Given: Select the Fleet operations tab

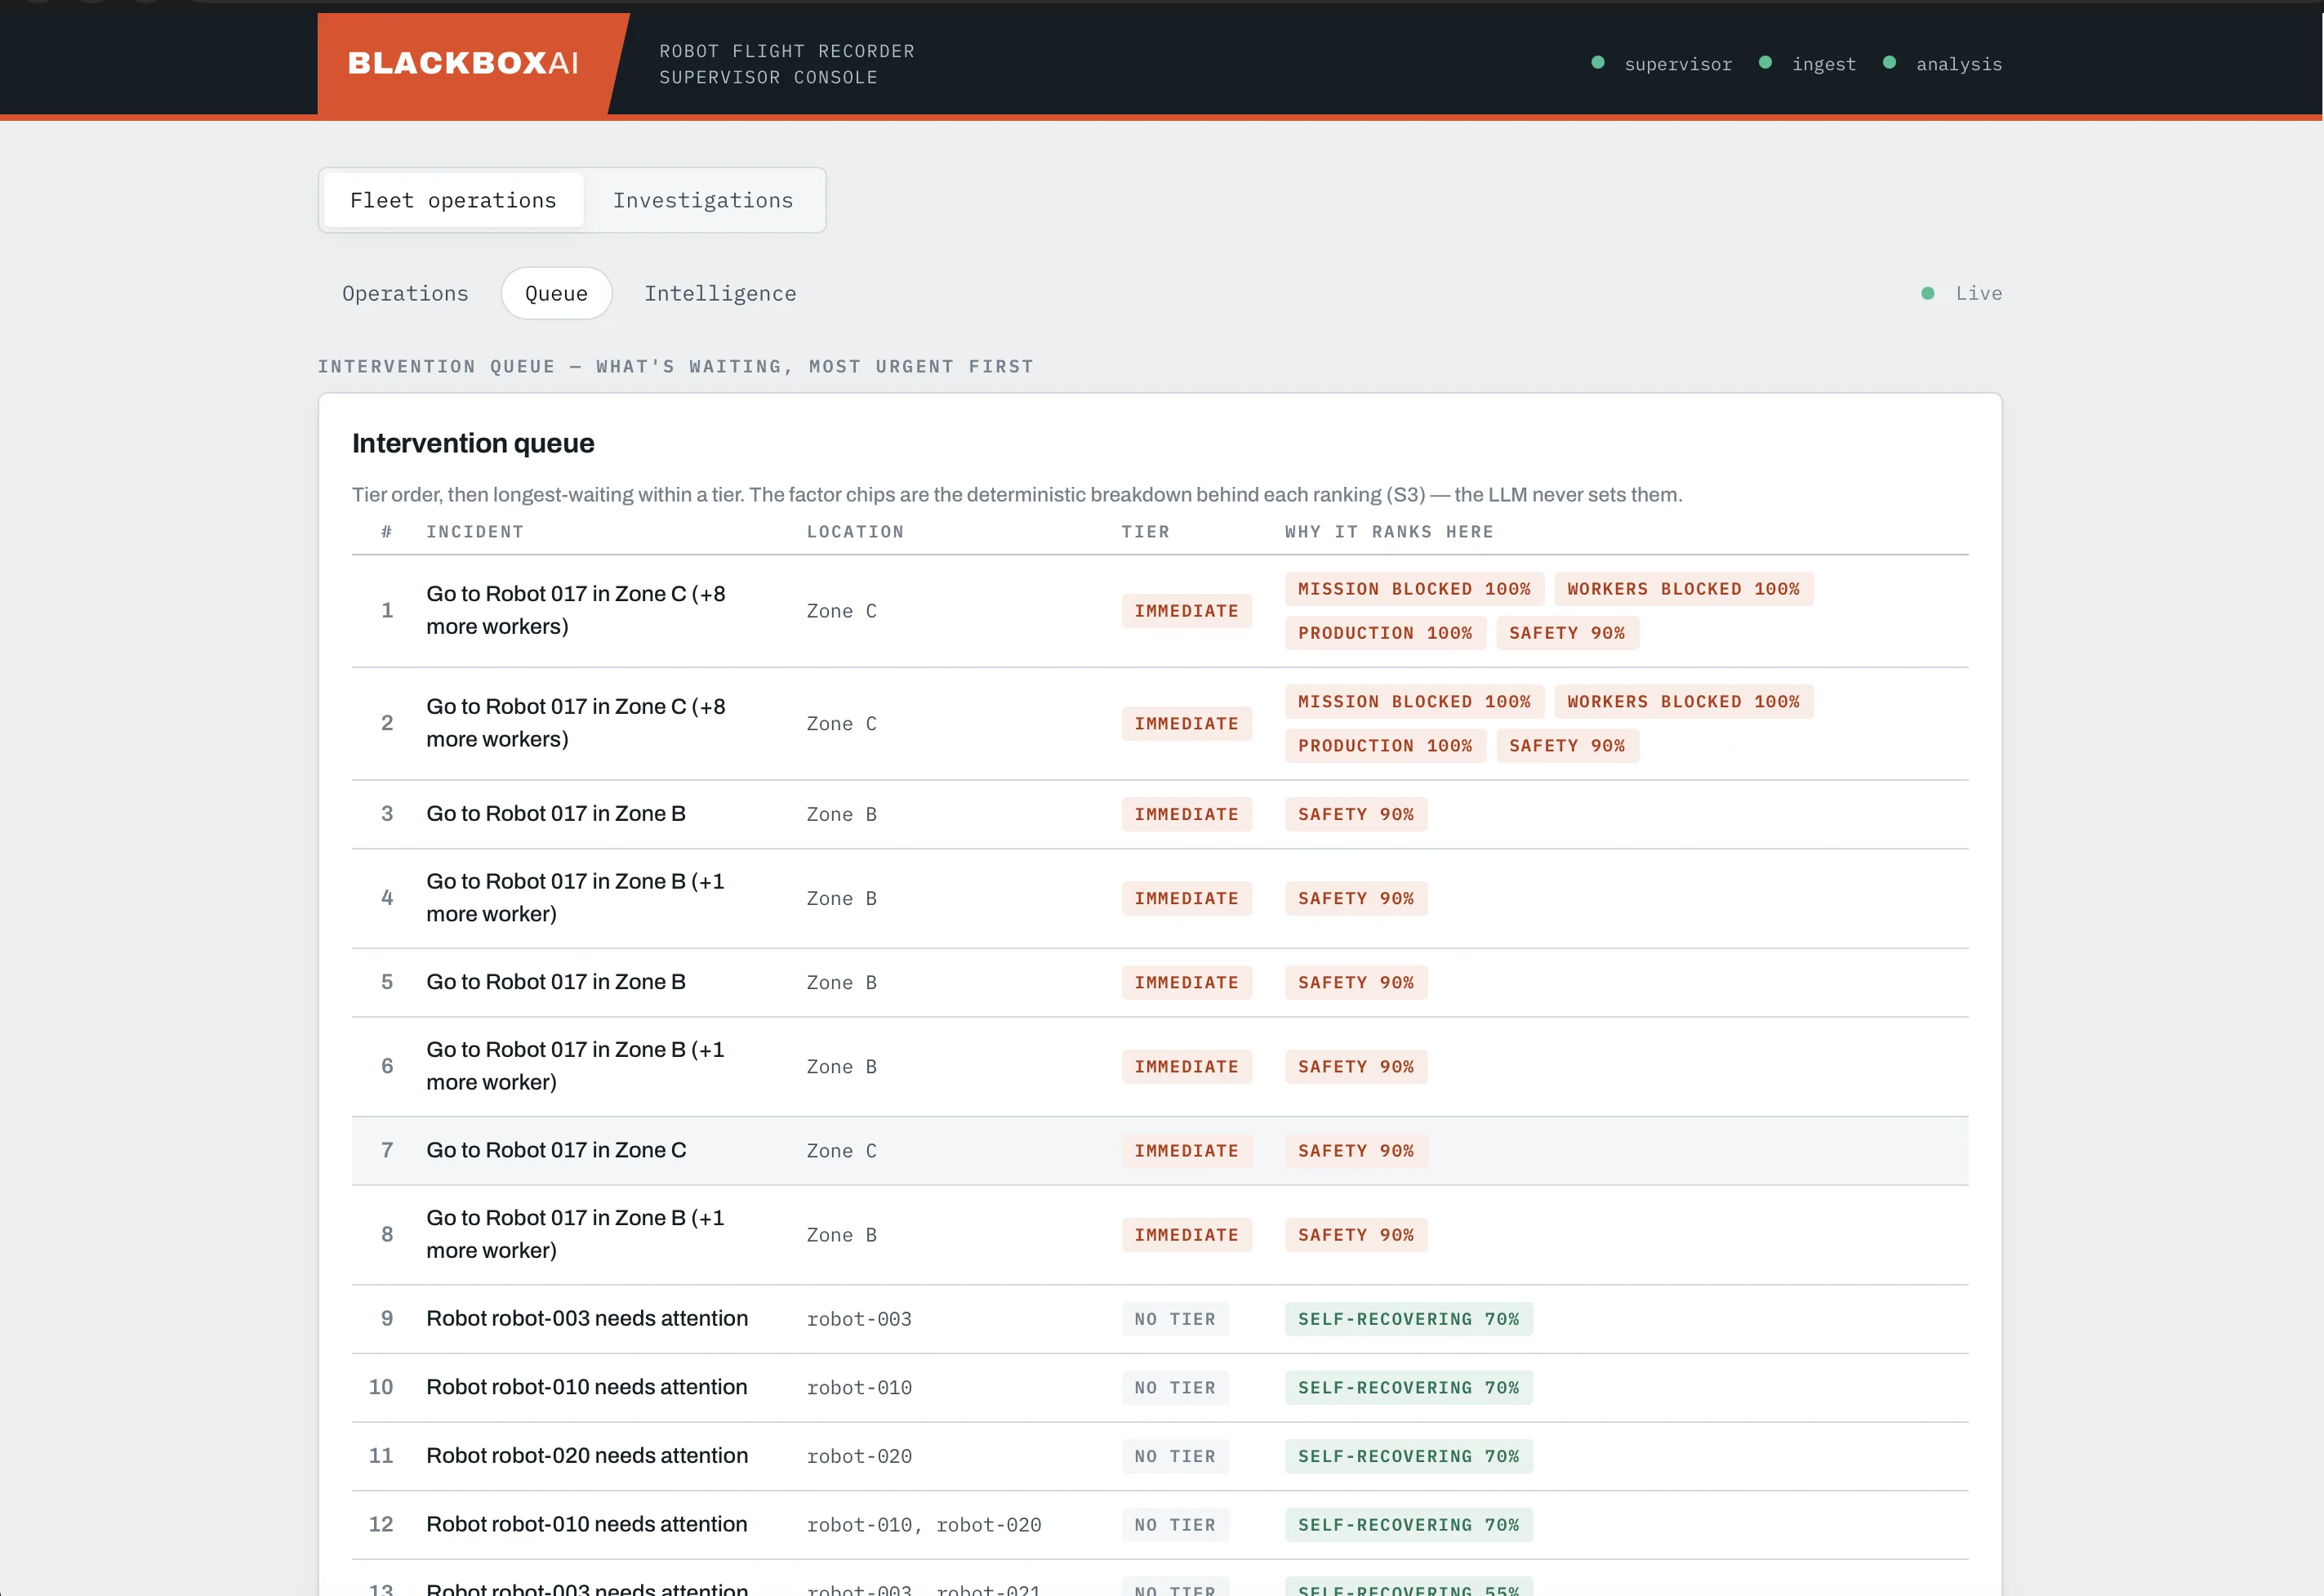Looking at the screenshot, I should point(453,200).
